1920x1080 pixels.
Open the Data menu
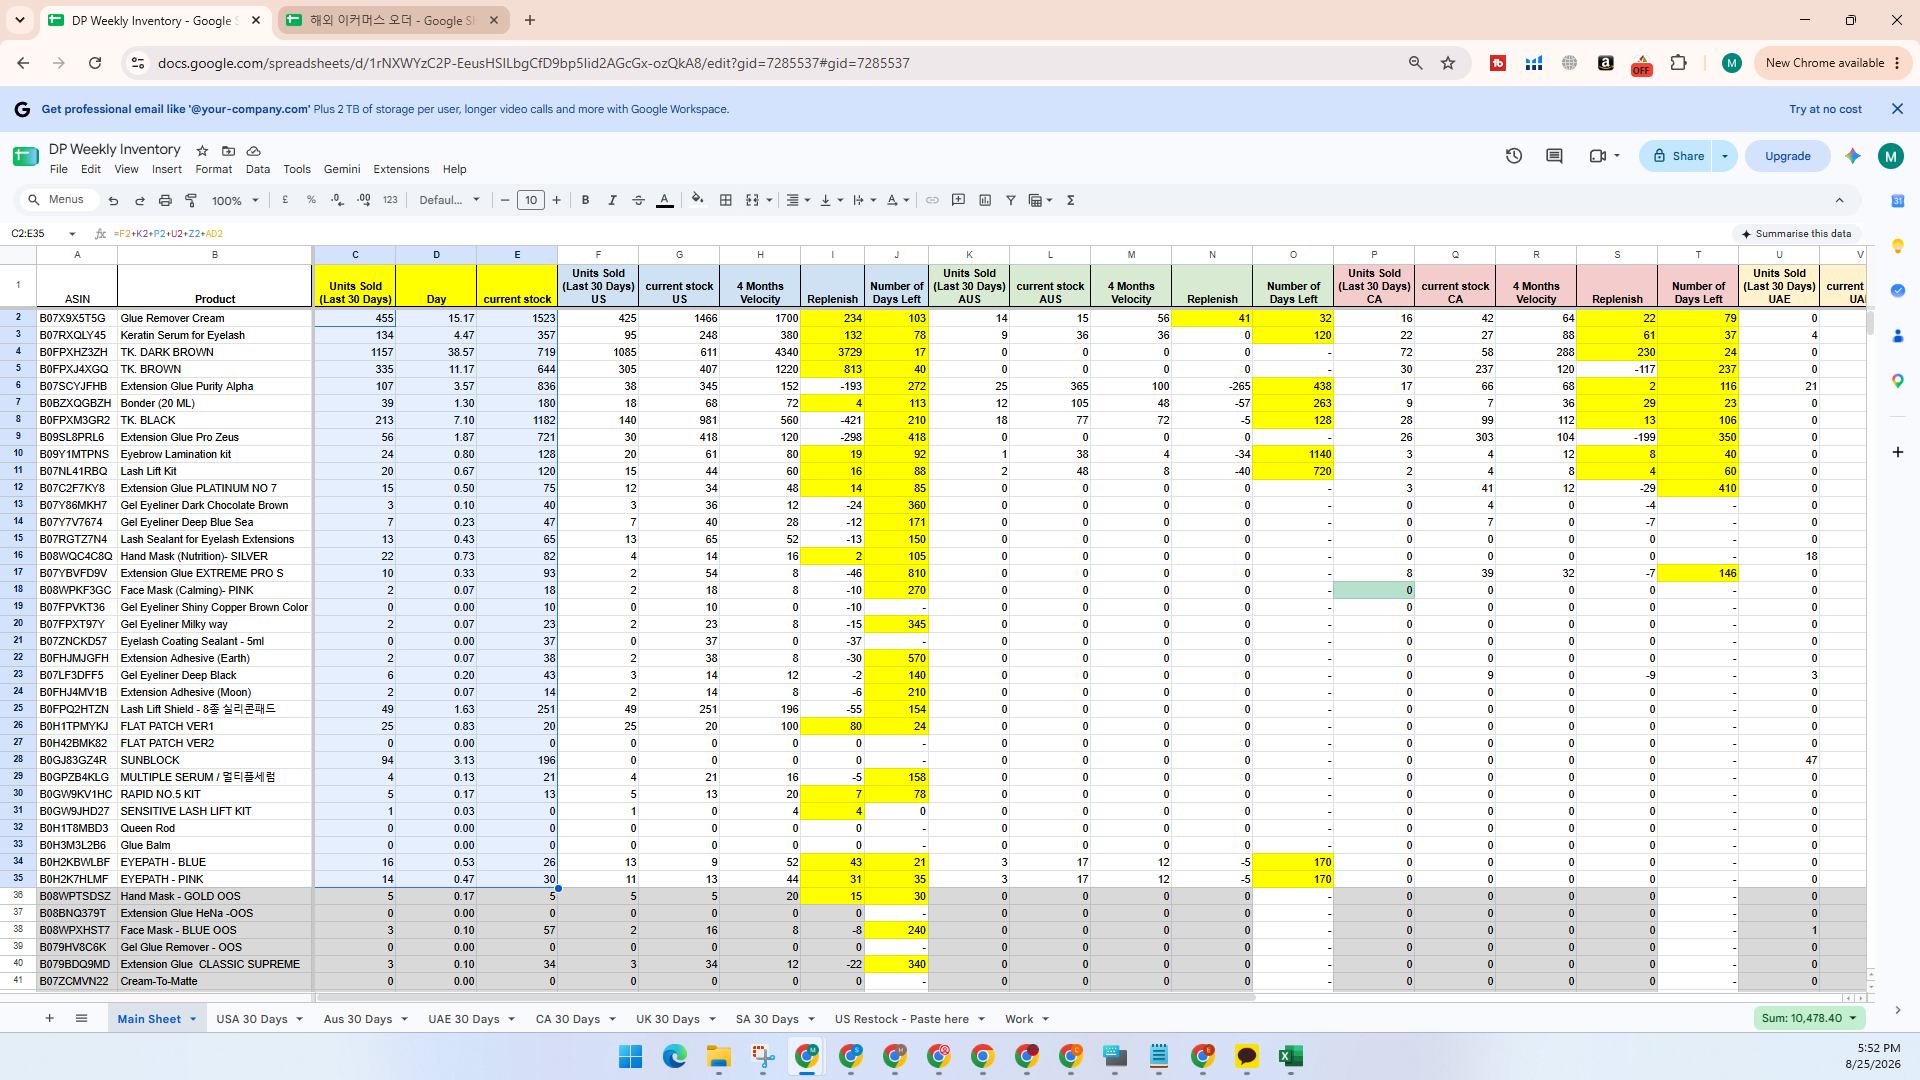click(258, 169)
